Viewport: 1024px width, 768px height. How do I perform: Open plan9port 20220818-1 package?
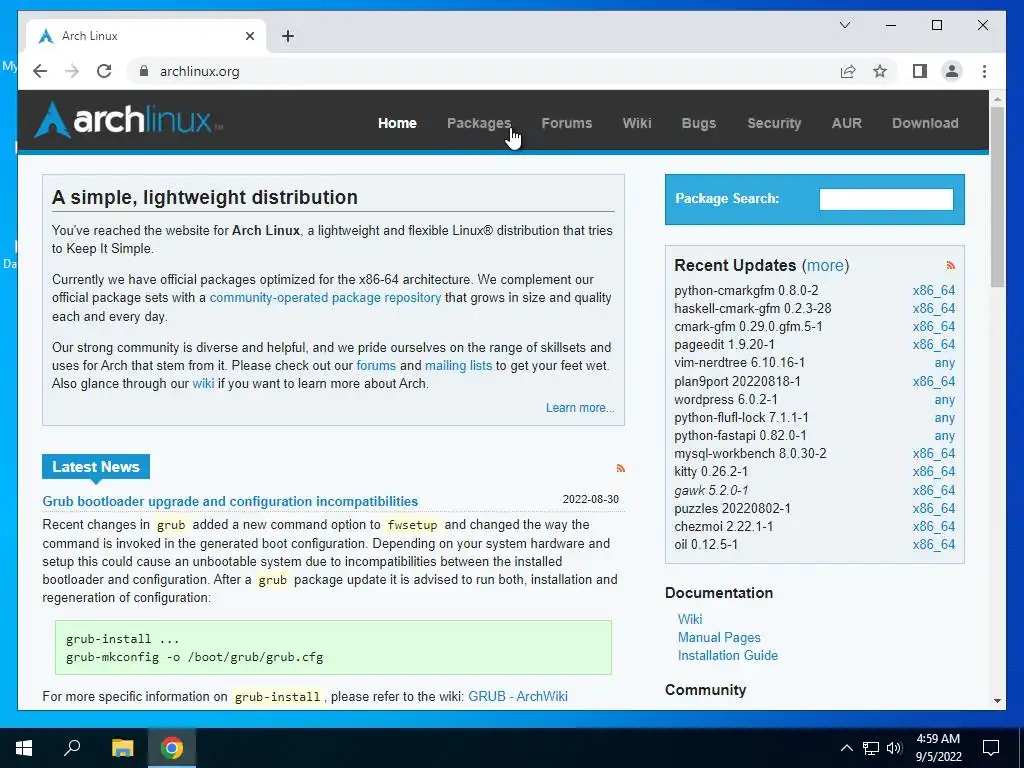(x=737, y=381)
